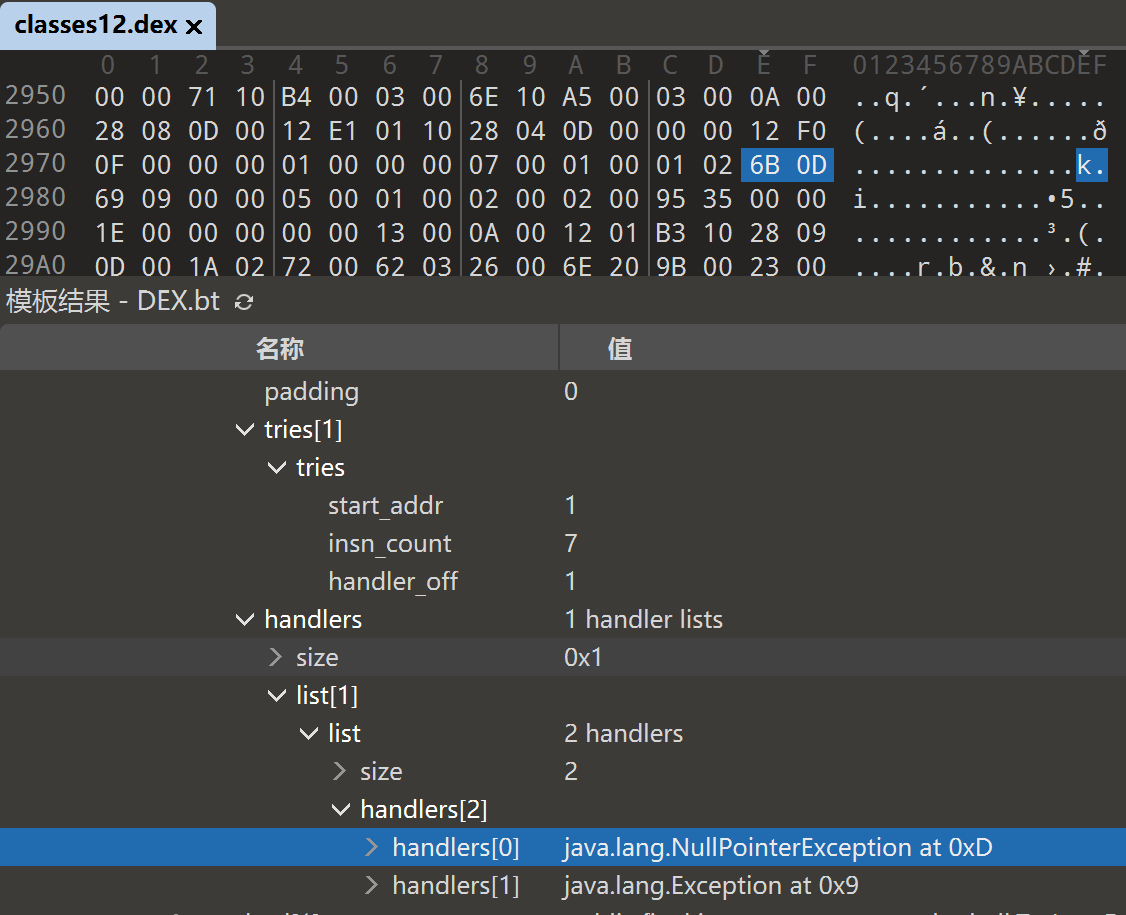Viewport: 1126px width, 915px height.
Task: Expand the size 0x1 node
Action: click(x=276, y=657)
